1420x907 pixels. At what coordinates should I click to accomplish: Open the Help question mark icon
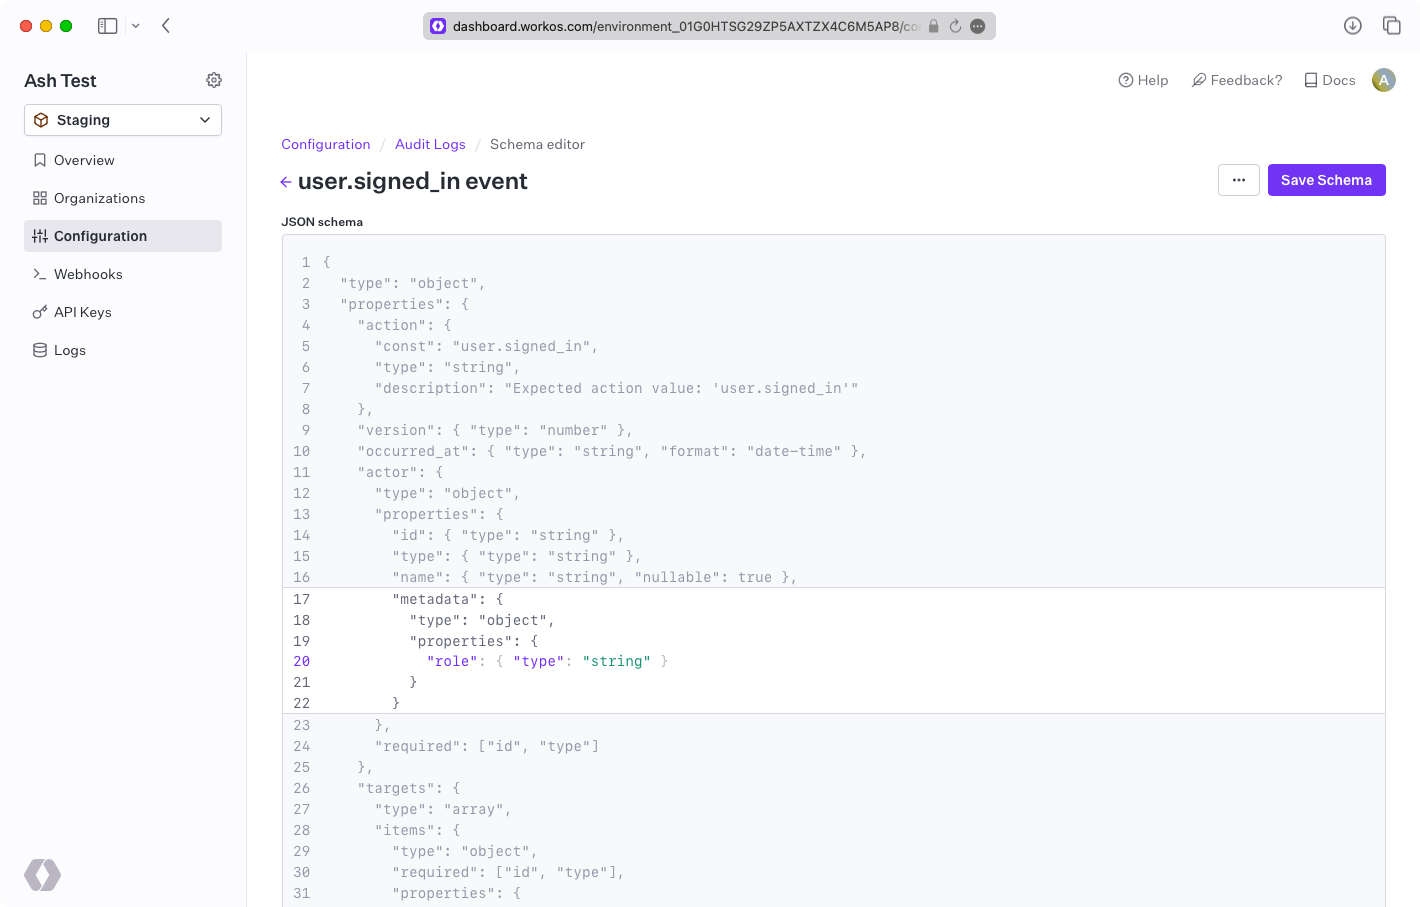click(x=1126, y=80)
